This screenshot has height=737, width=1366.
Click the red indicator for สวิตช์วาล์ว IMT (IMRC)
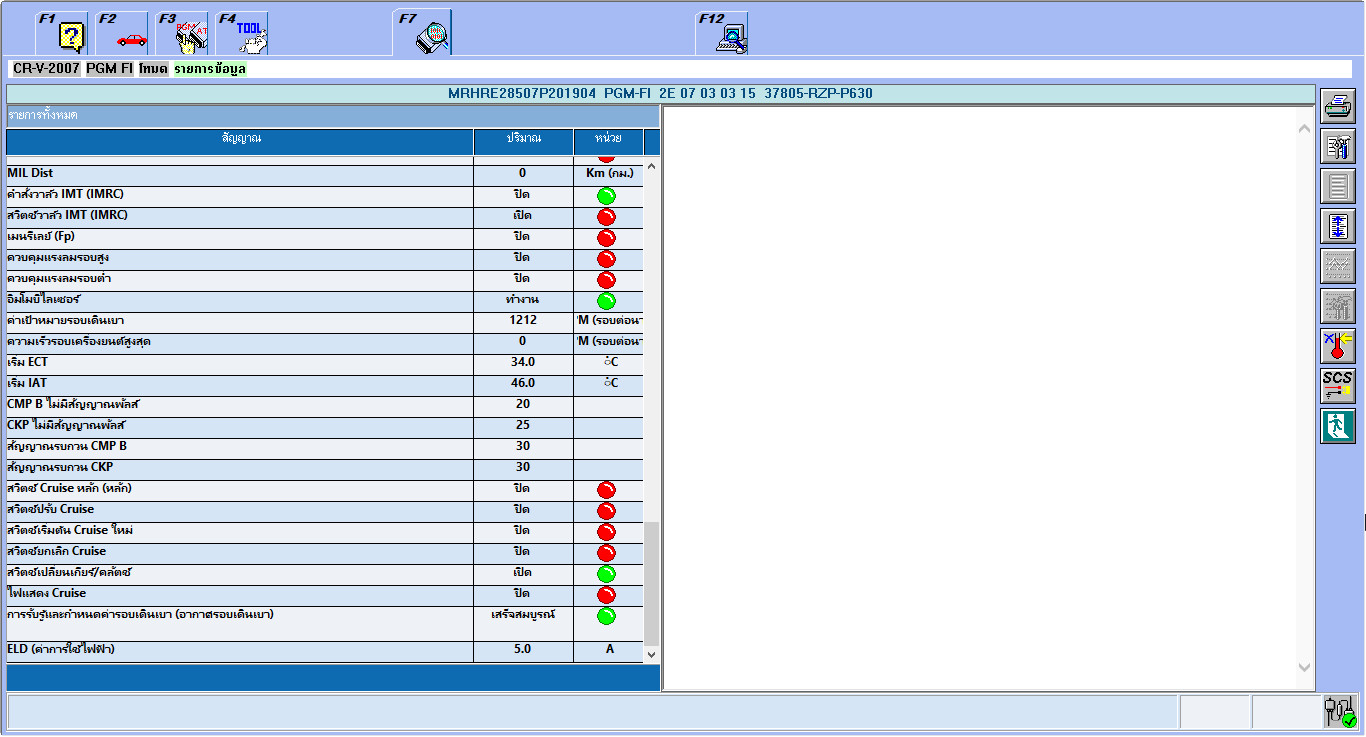pyautogui.click(x=606, y=217)
